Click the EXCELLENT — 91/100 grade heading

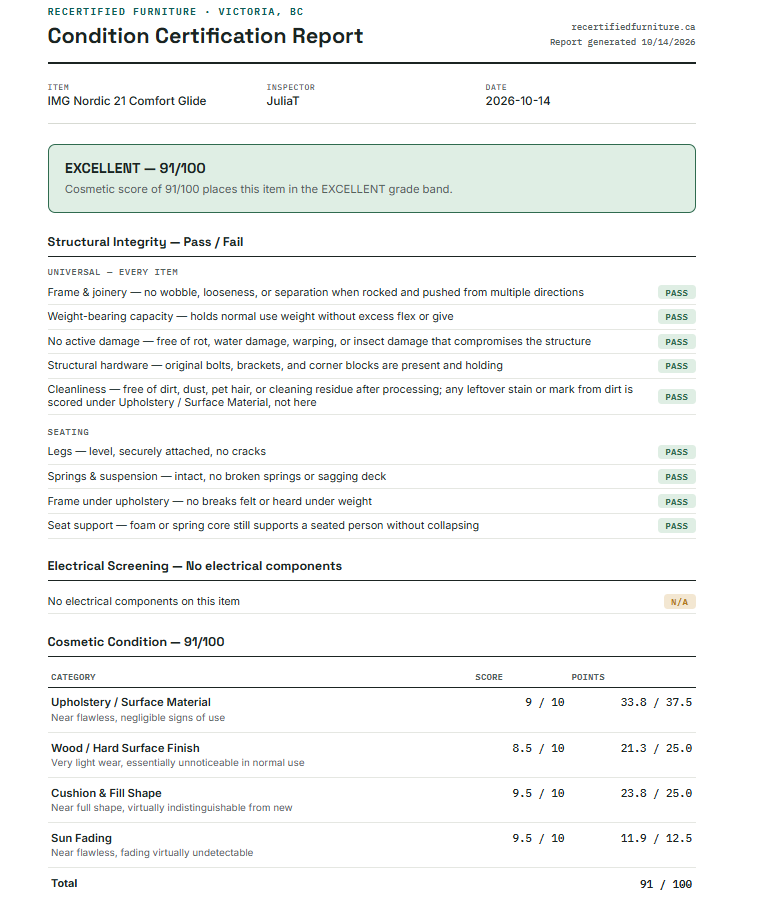pos(135,168)
